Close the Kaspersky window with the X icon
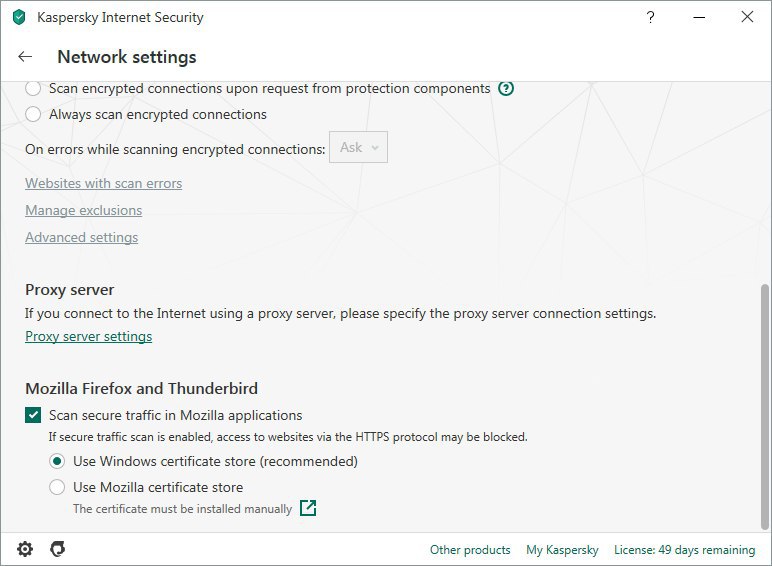The height and width of the screenshot is (566, 772). pos(747,17)
